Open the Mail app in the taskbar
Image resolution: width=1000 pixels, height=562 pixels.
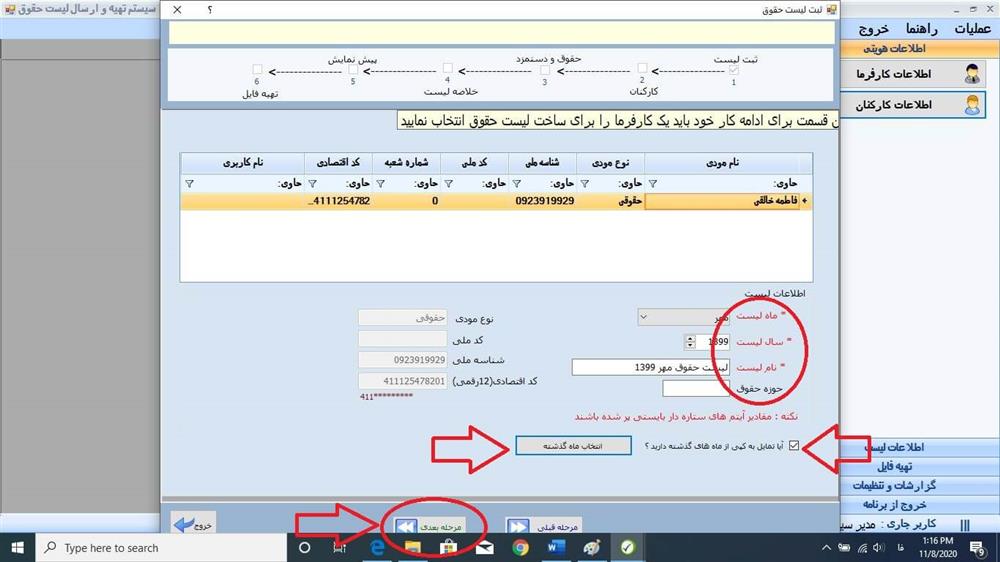click(x=484, y=548)
